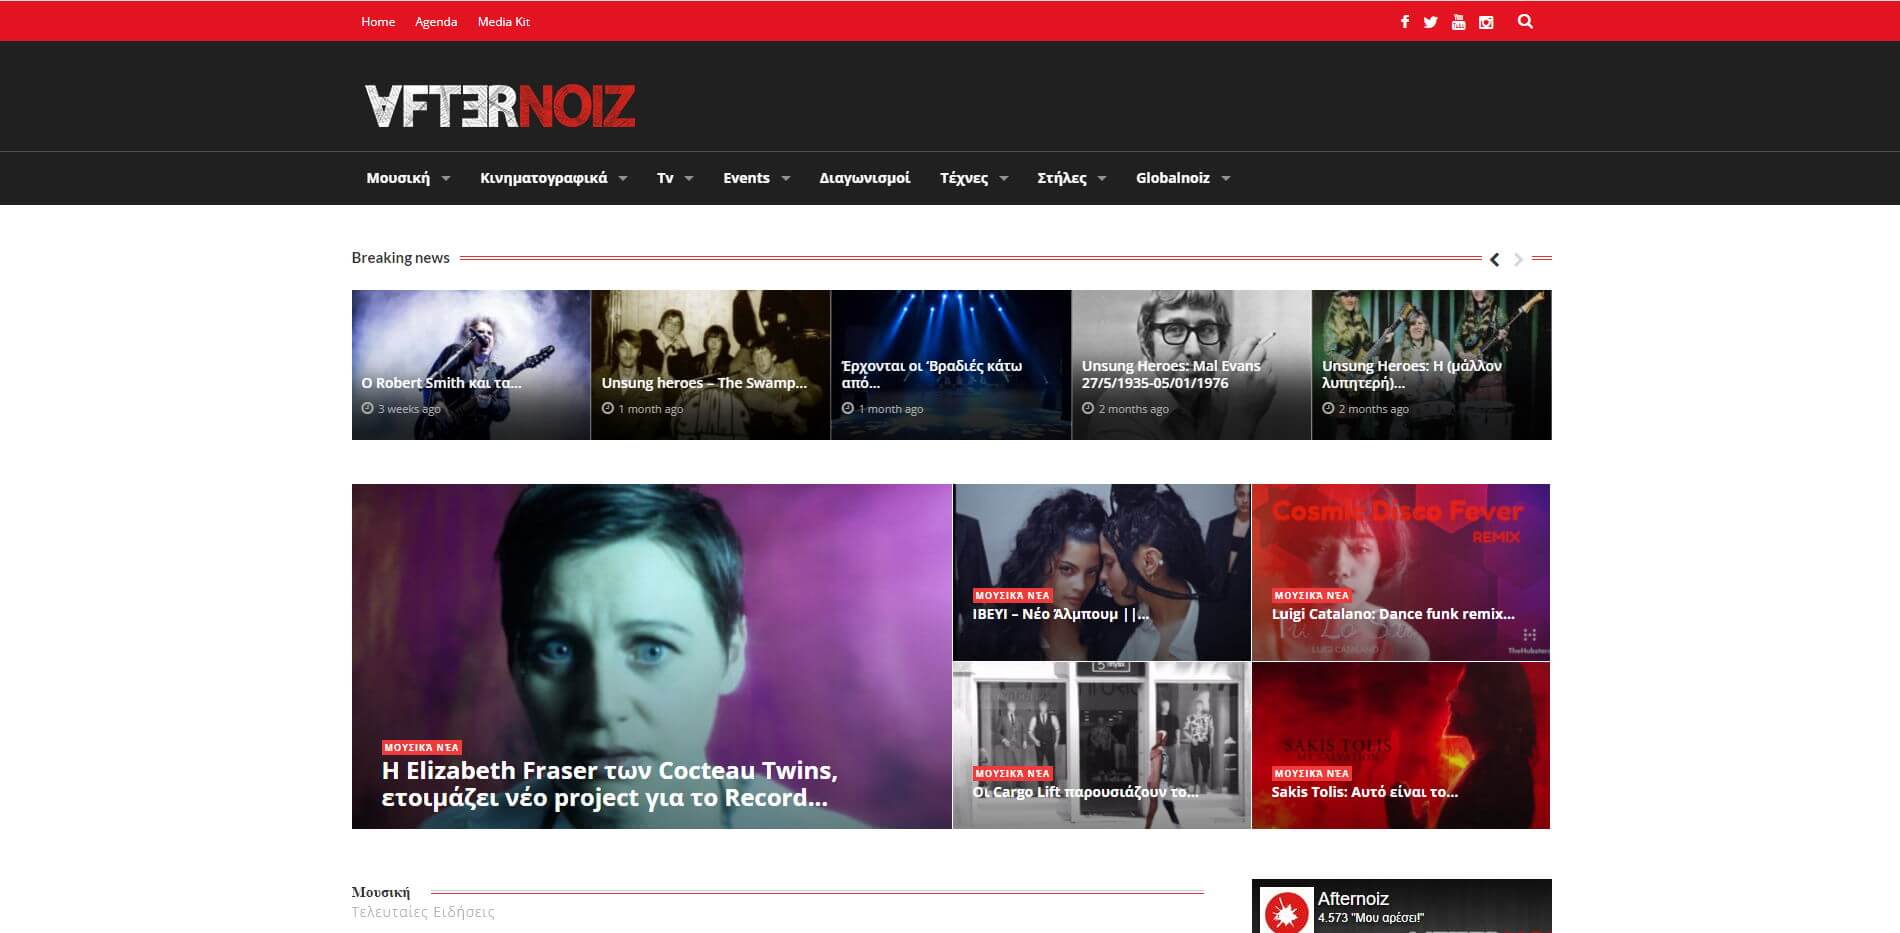1900x933 pixels.
Task: Open the Agenda top menu link
Action: (x=436, y=22)
